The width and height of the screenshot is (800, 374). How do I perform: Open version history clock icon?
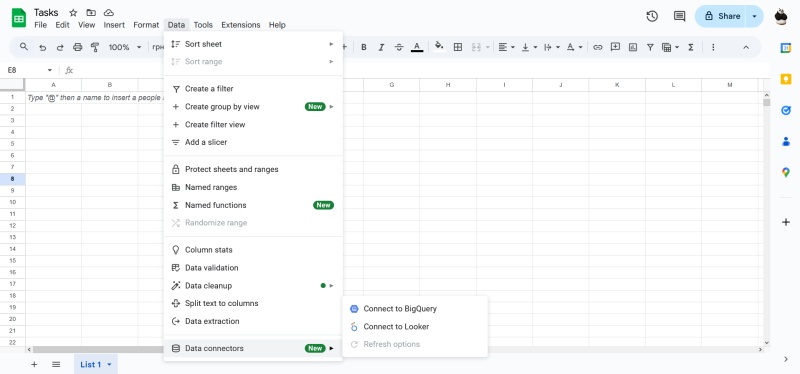[x=652, y=16]
